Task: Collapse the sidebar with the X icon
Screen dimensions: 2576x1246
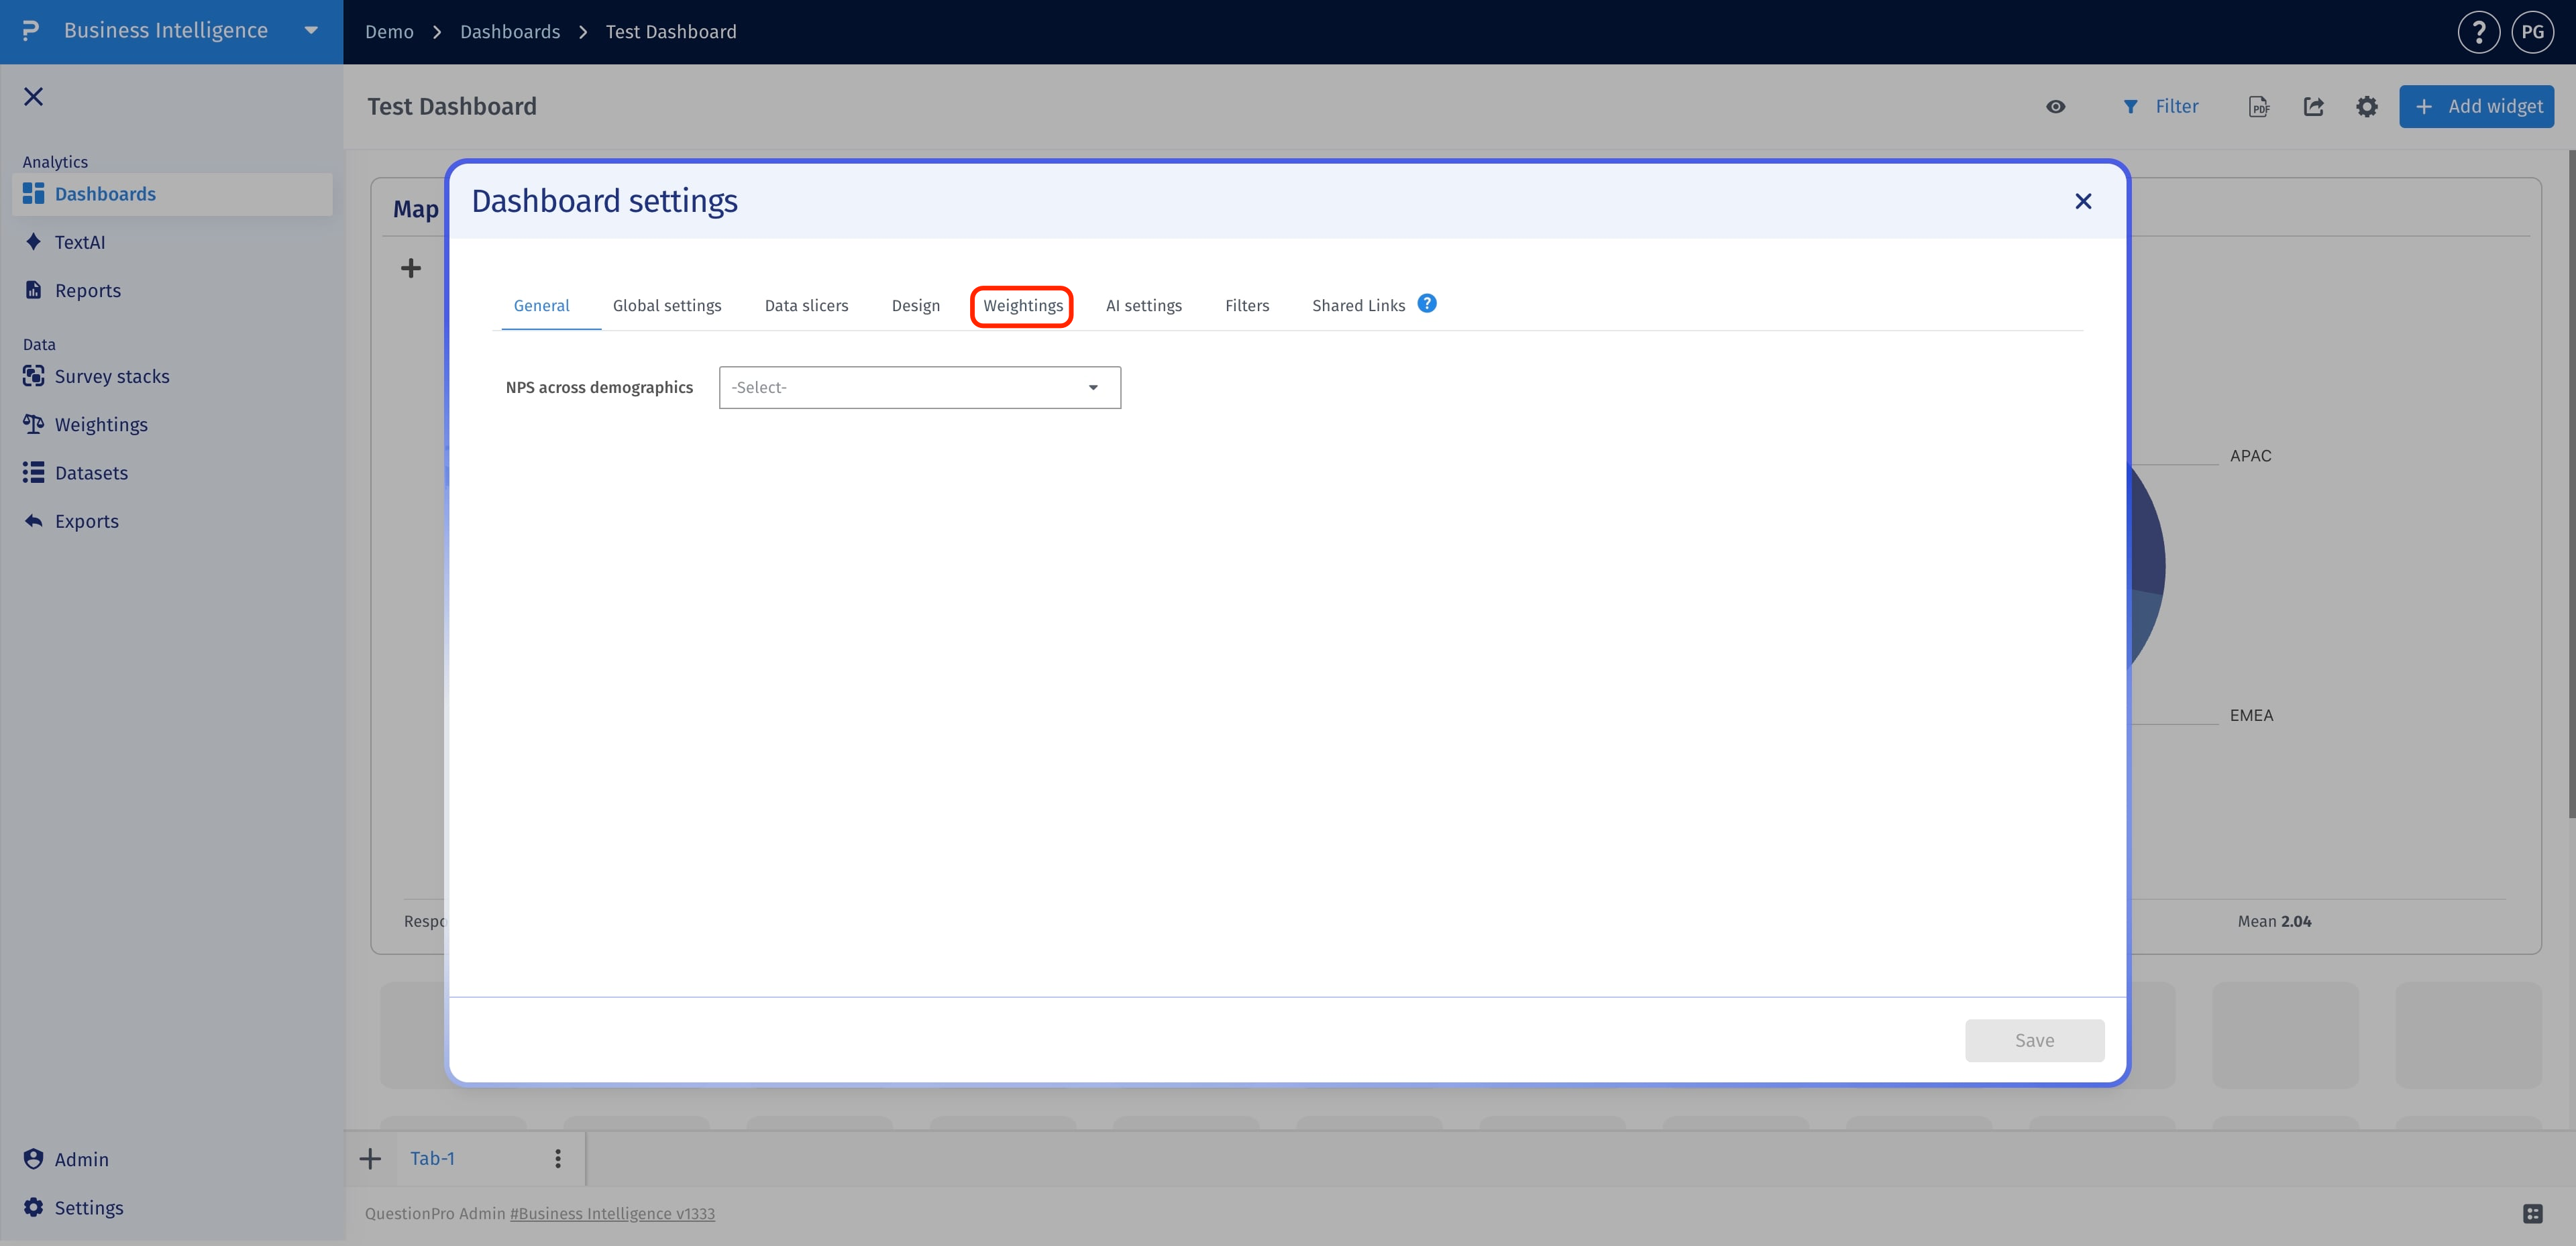Action: click(x=33, y=96)
